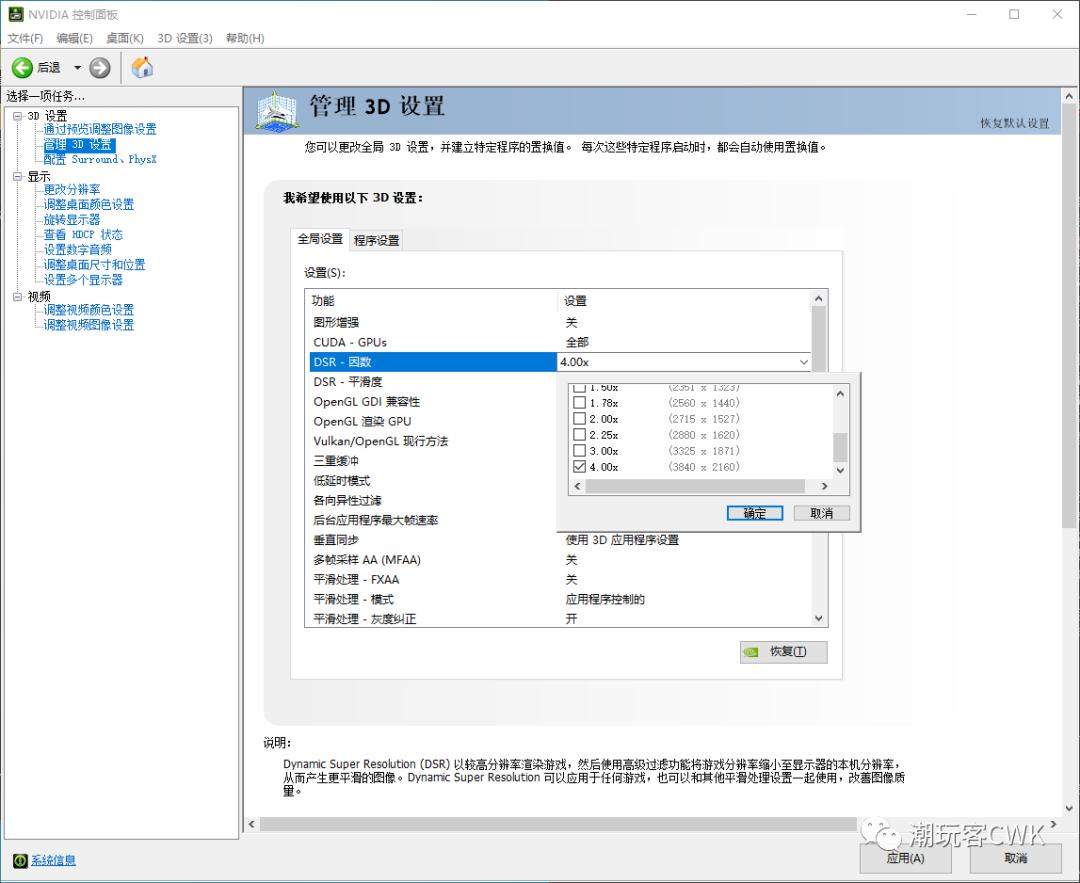
Task: Click the Home icon in toolbar
Action: tap(142, 67)
